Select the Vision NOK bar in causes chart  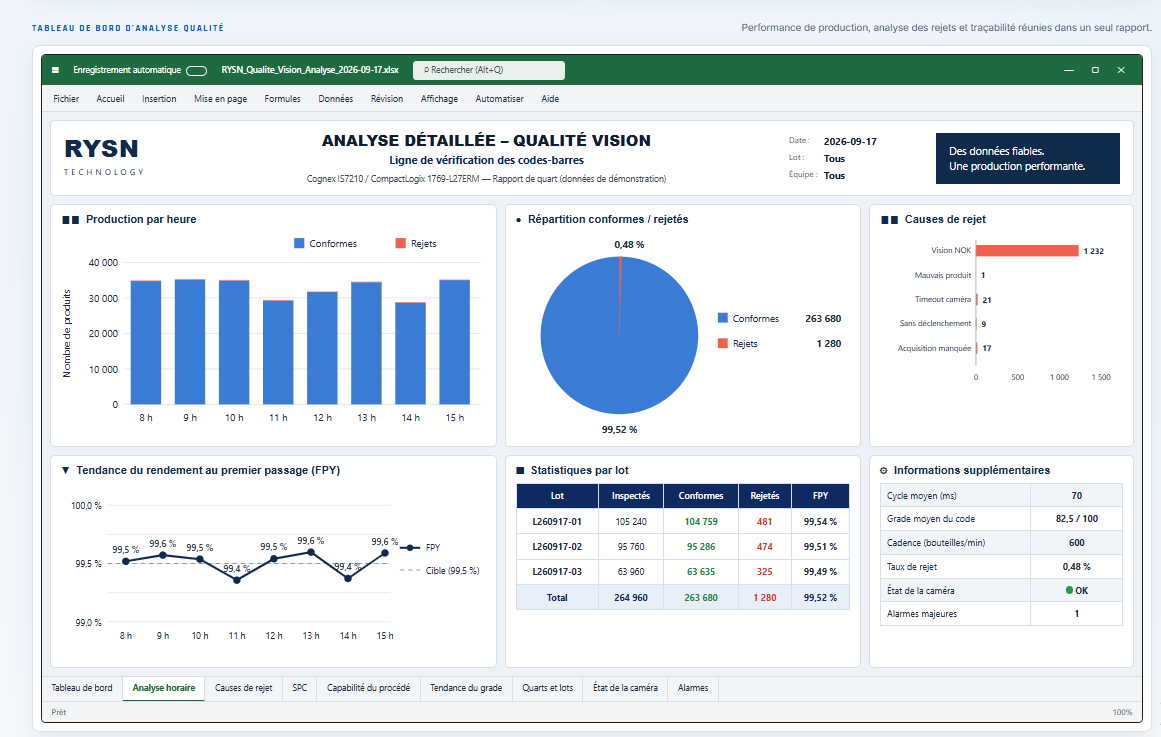point(1027,250)
